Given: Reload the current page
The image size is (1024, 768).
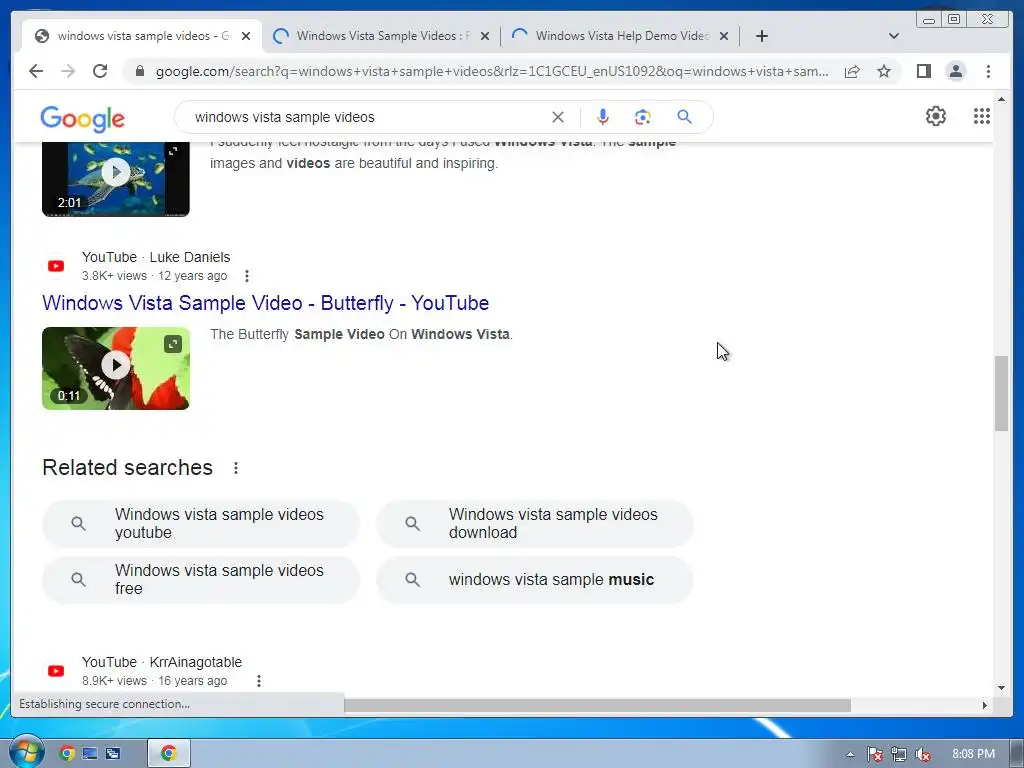Looking at the screenshot, I should [x=100, y=71].
